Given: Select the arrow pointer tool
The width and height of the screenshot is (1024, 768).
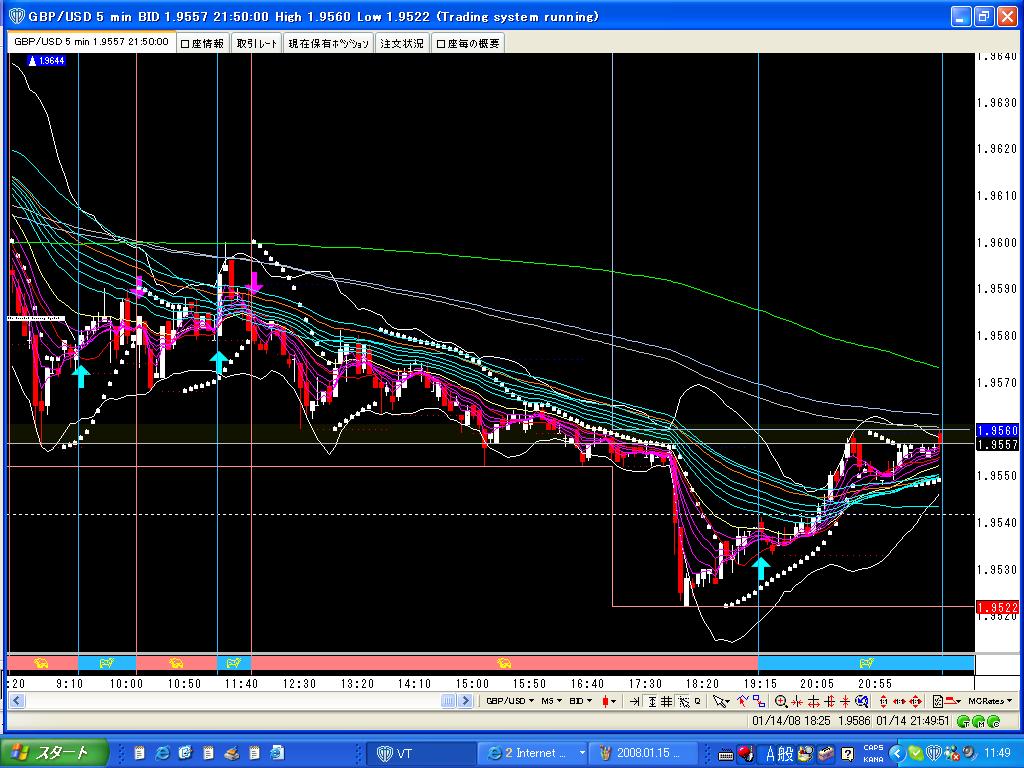Looking at the screenshot, I should coord(718,701).
